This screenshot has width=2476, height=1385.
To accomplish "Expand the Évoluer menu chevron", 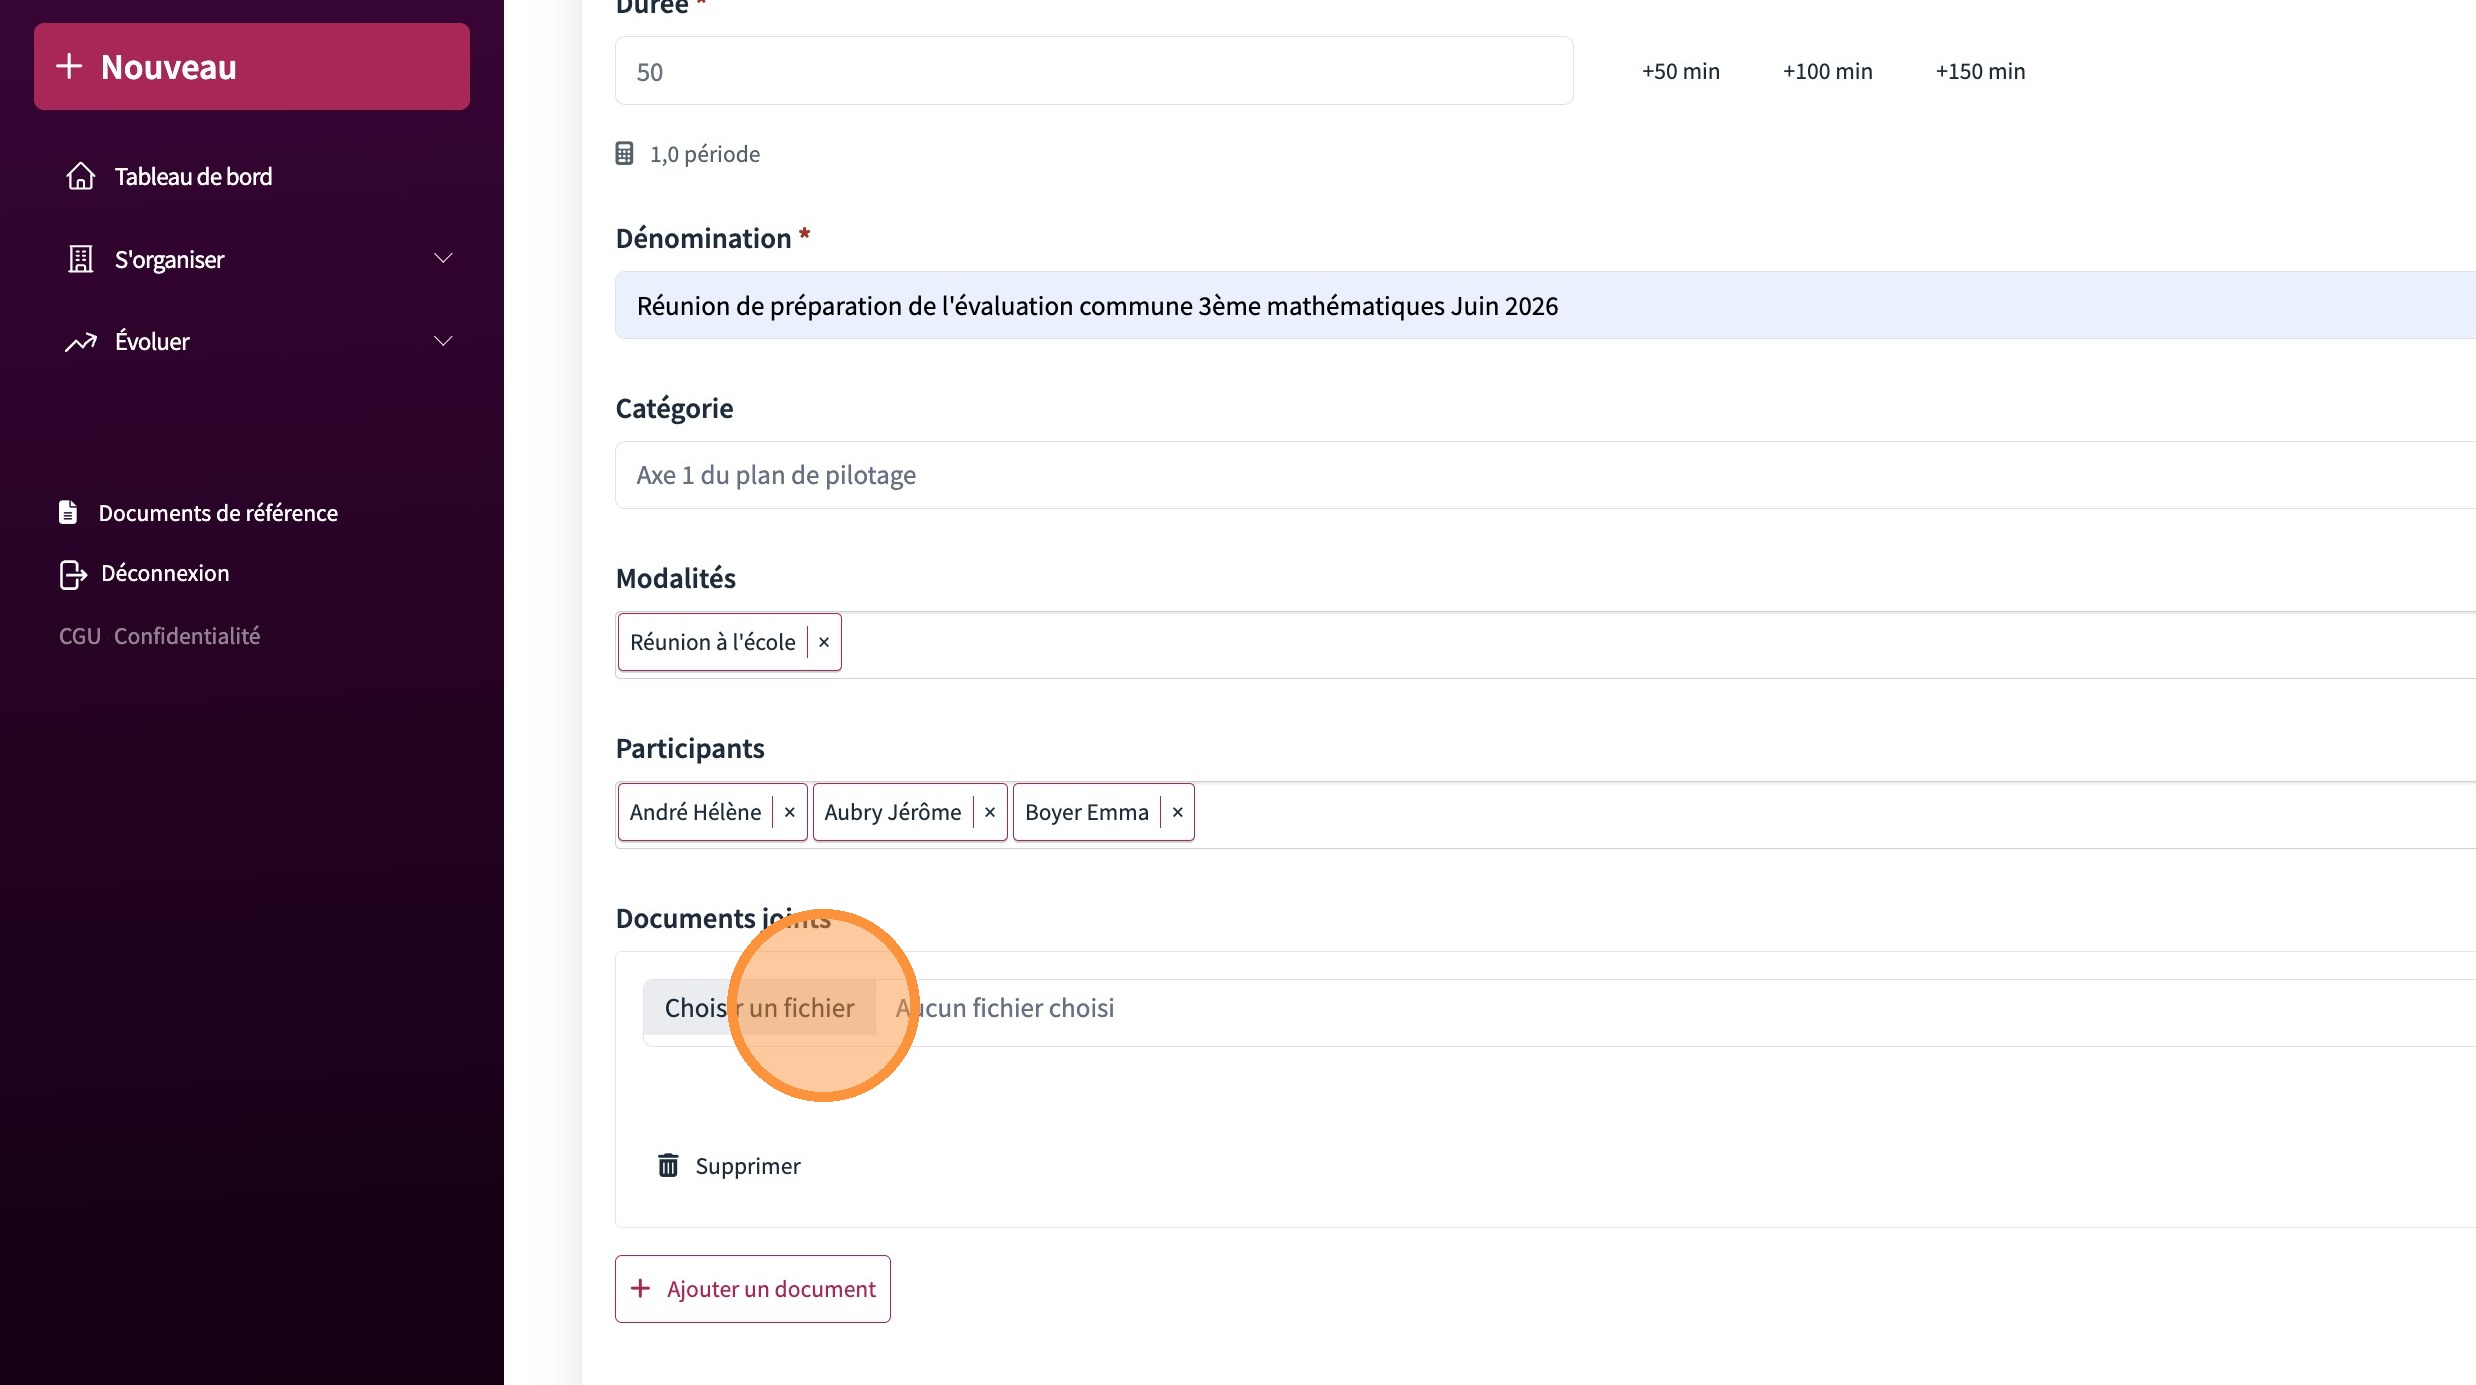I will (x=443, y=342).
